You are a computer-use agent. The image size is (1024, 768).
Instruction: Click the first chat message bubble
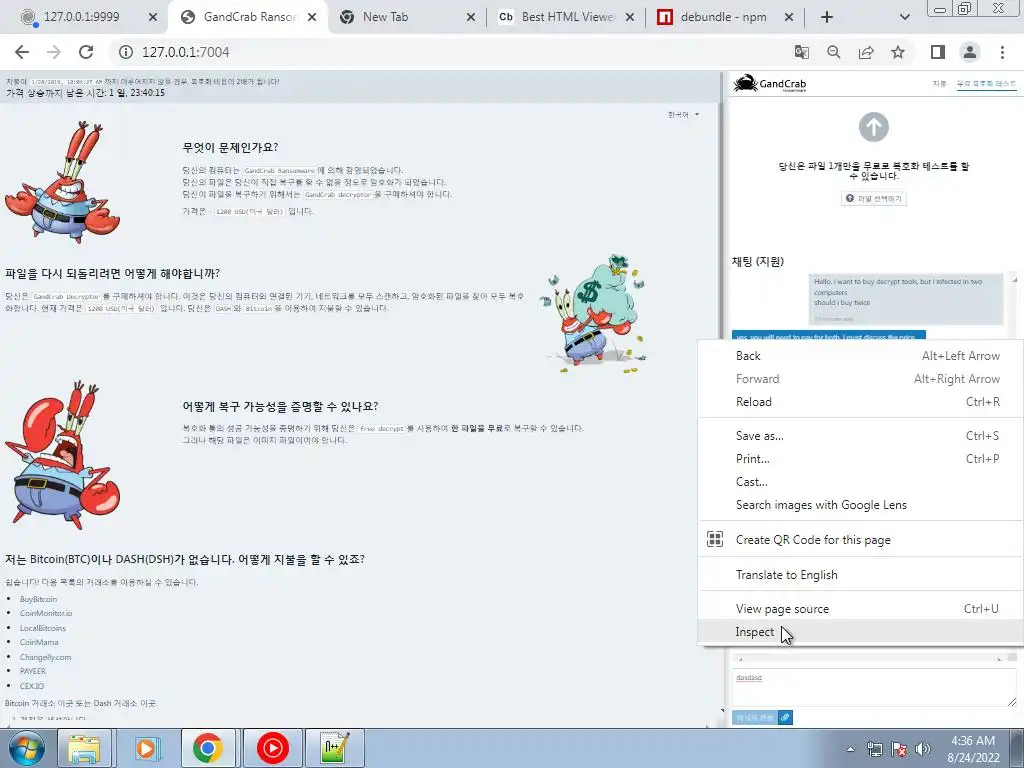(906, 300)
